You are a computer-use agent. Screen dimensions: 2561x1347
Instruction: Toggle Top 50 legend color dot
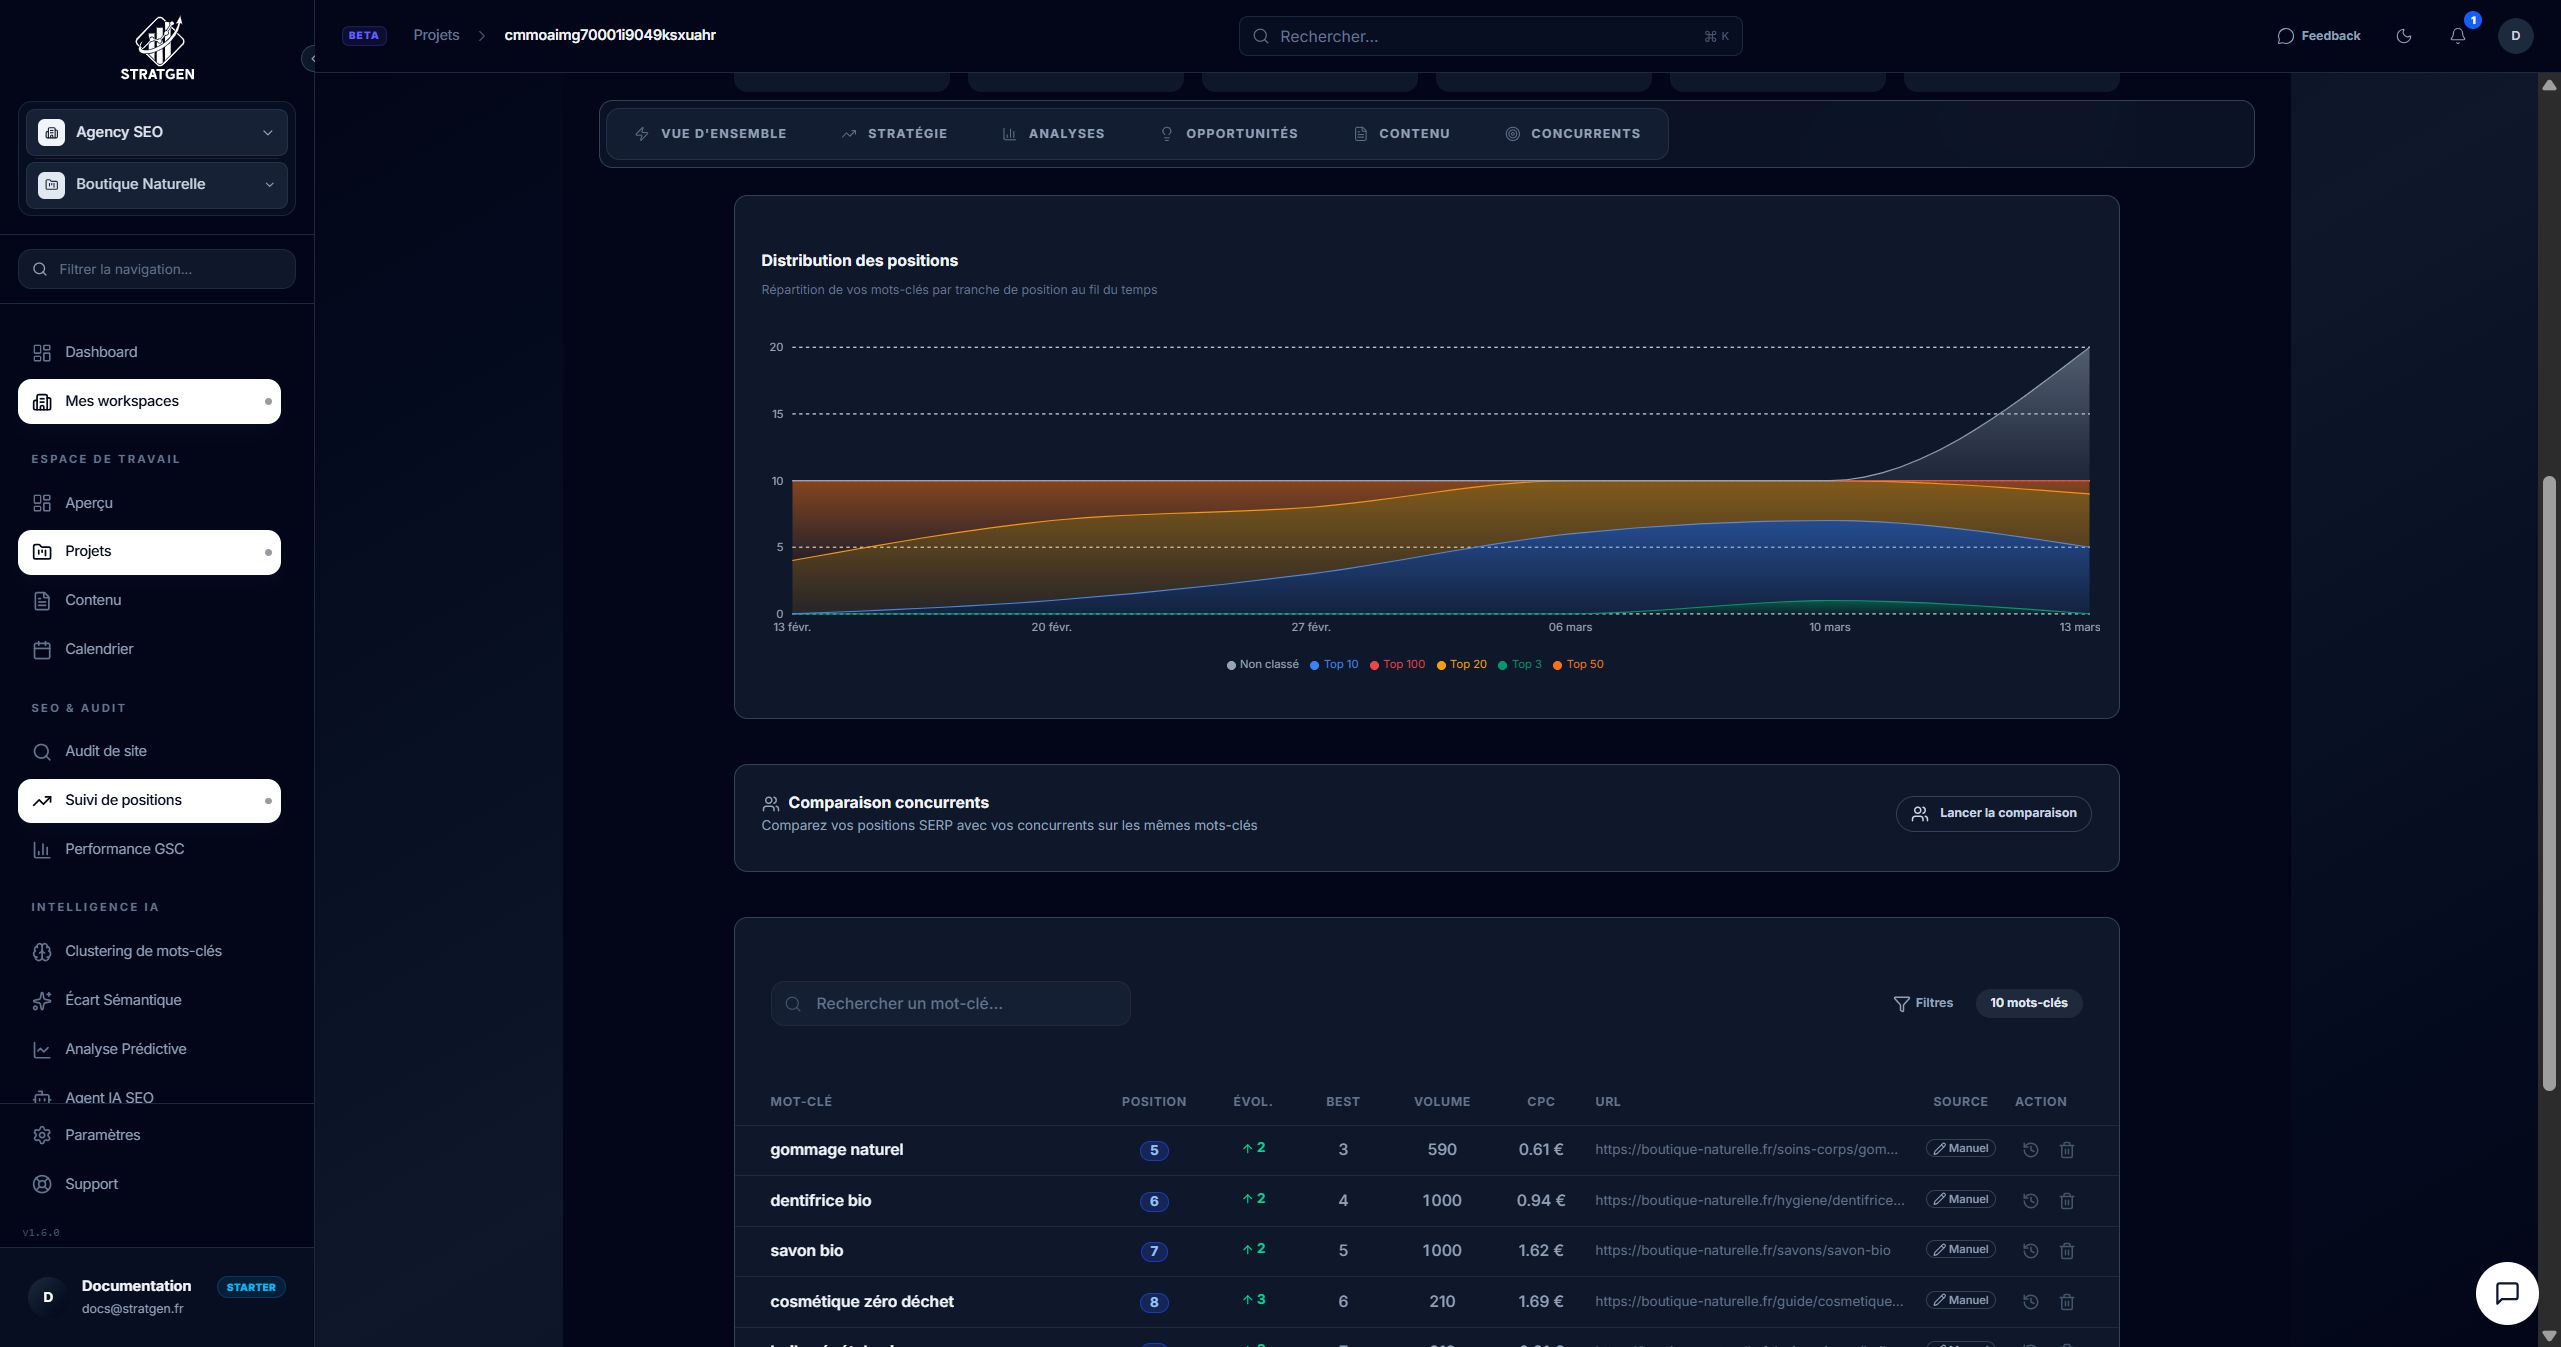1557,666
